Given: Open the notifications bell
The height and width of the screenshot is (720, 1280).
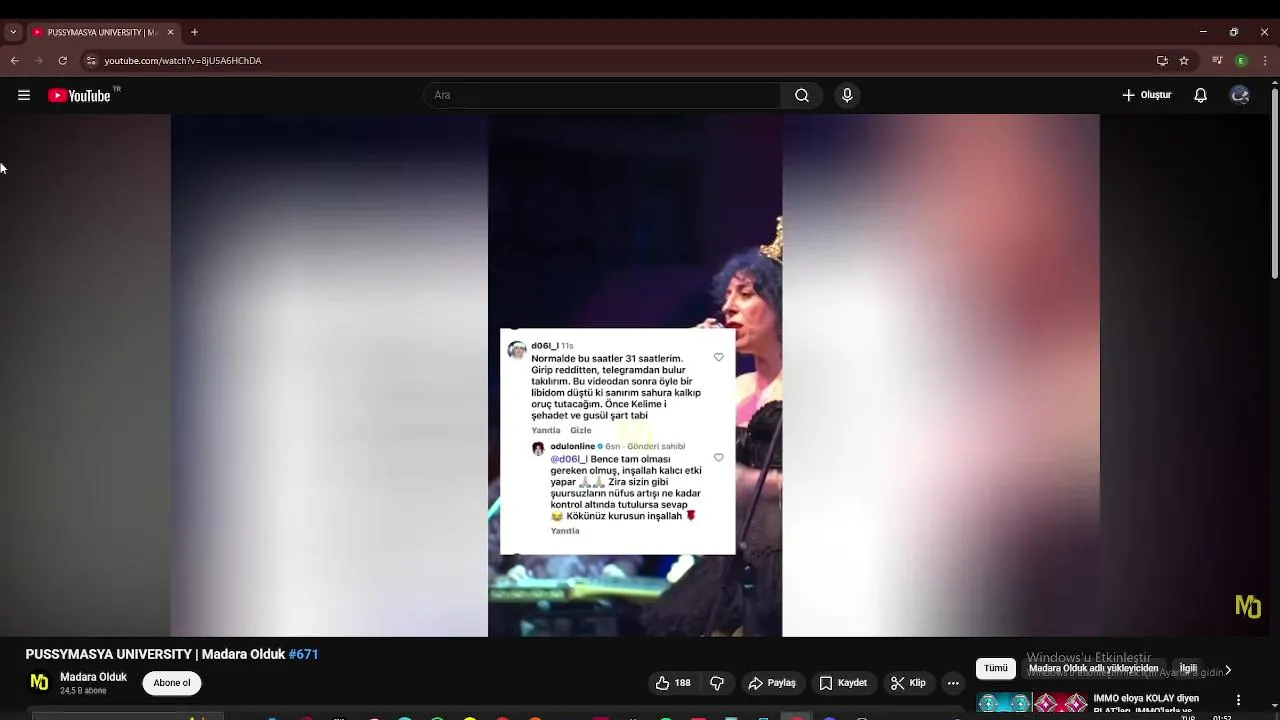Looking at the screenshot, I should pos(1200,95).
